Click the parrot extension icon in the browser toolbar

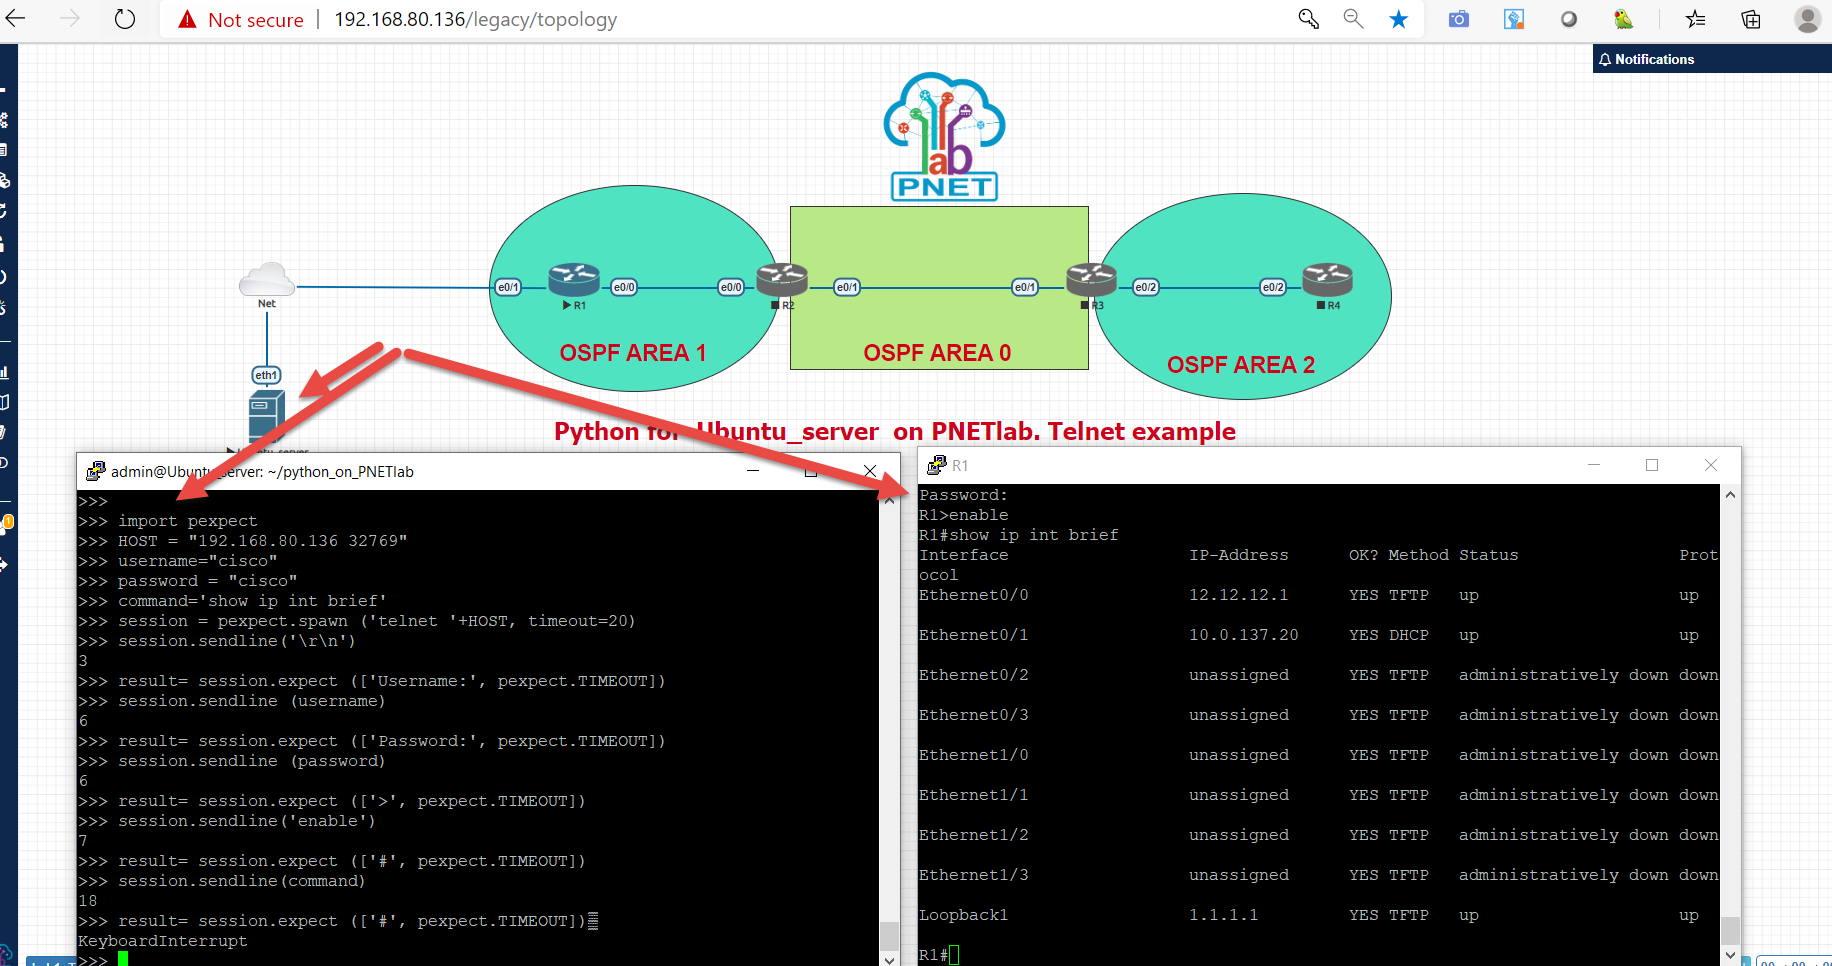click(x=1624, y=19)
